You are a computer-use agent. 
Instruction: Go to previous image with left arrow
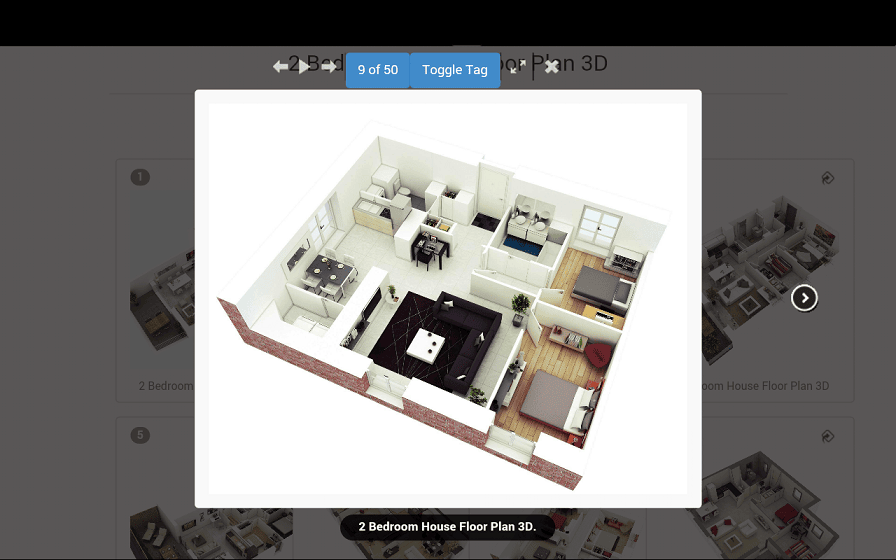(x=281, y=67)
